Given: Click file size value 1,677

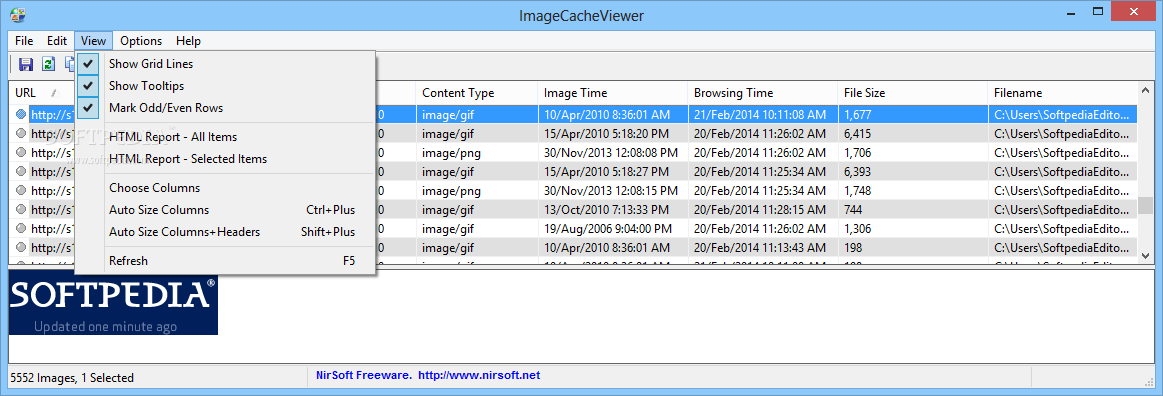Looking at the screenshot, I should point(857,115).
